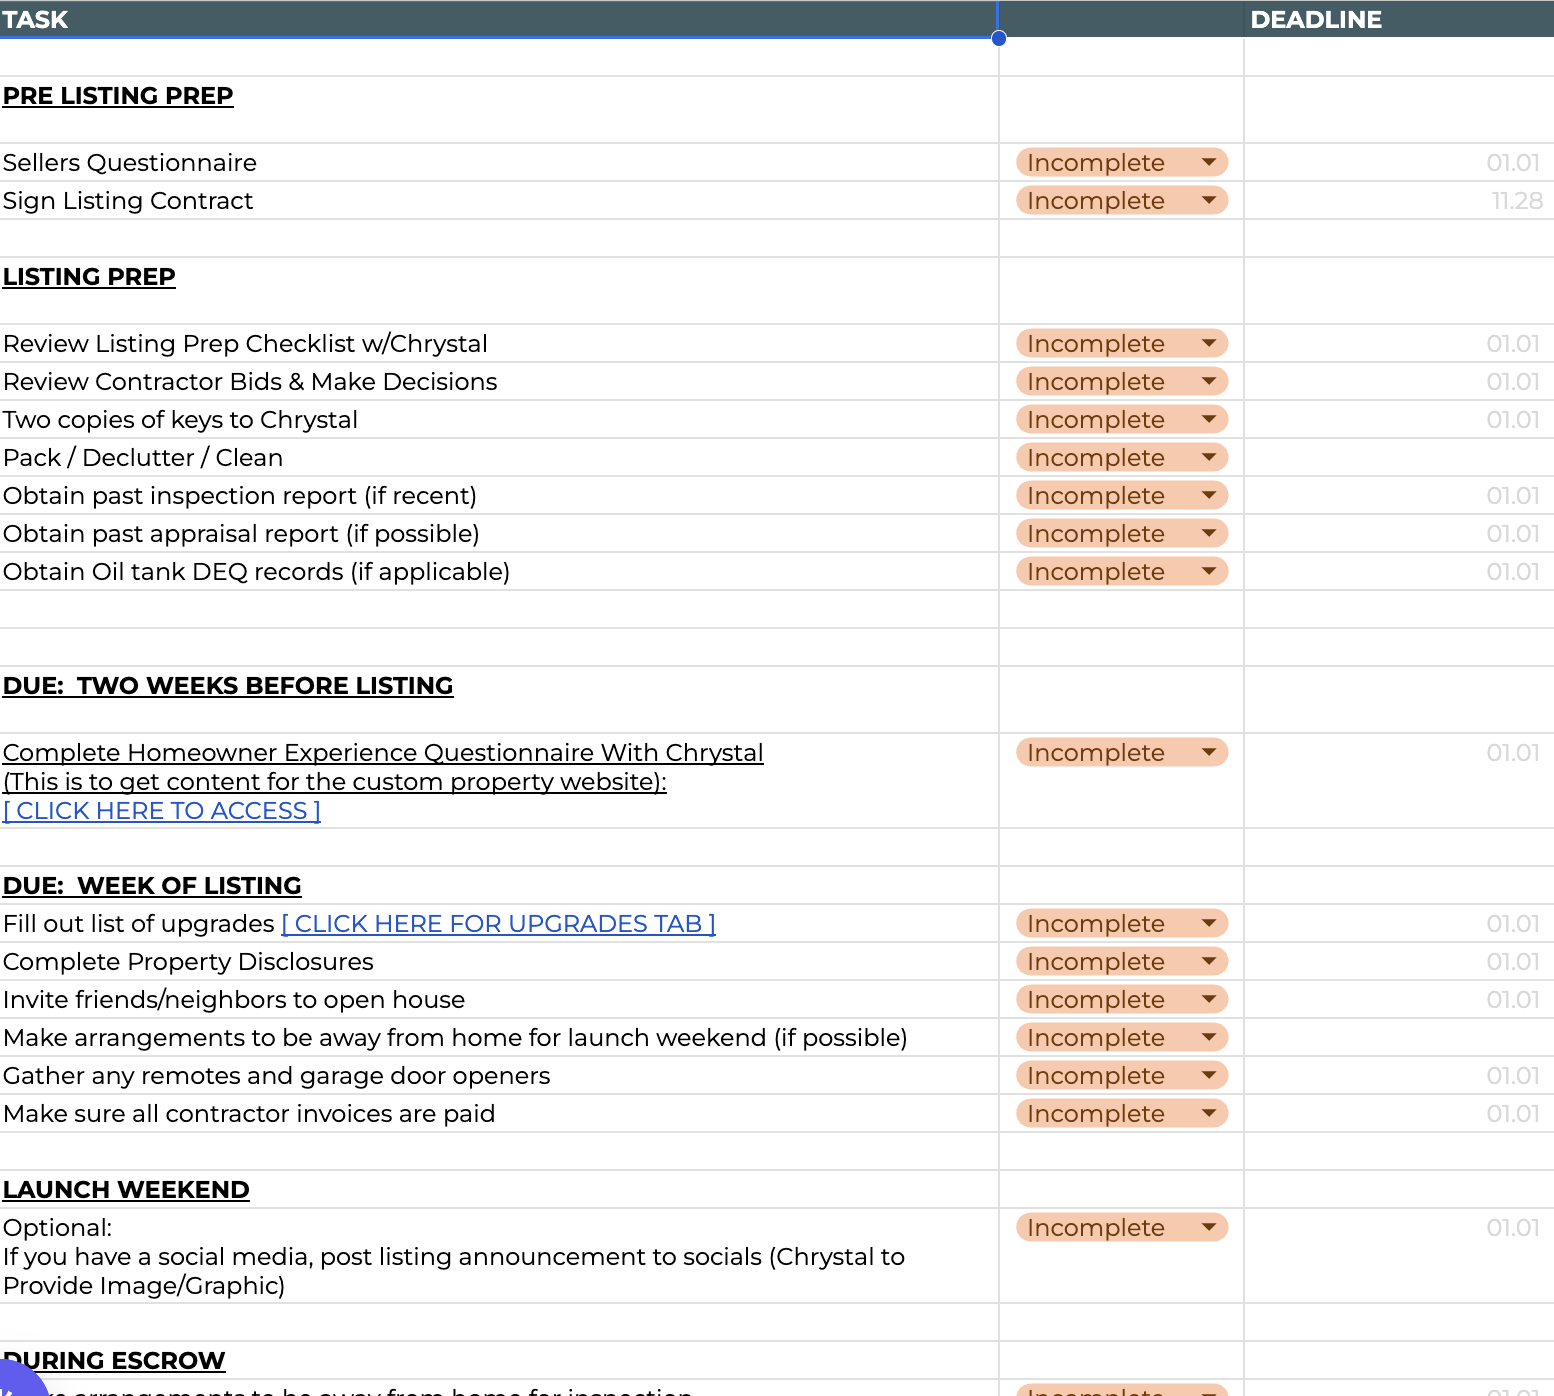Click dropdown arrow for Two copies of keys

point(1209,419)
